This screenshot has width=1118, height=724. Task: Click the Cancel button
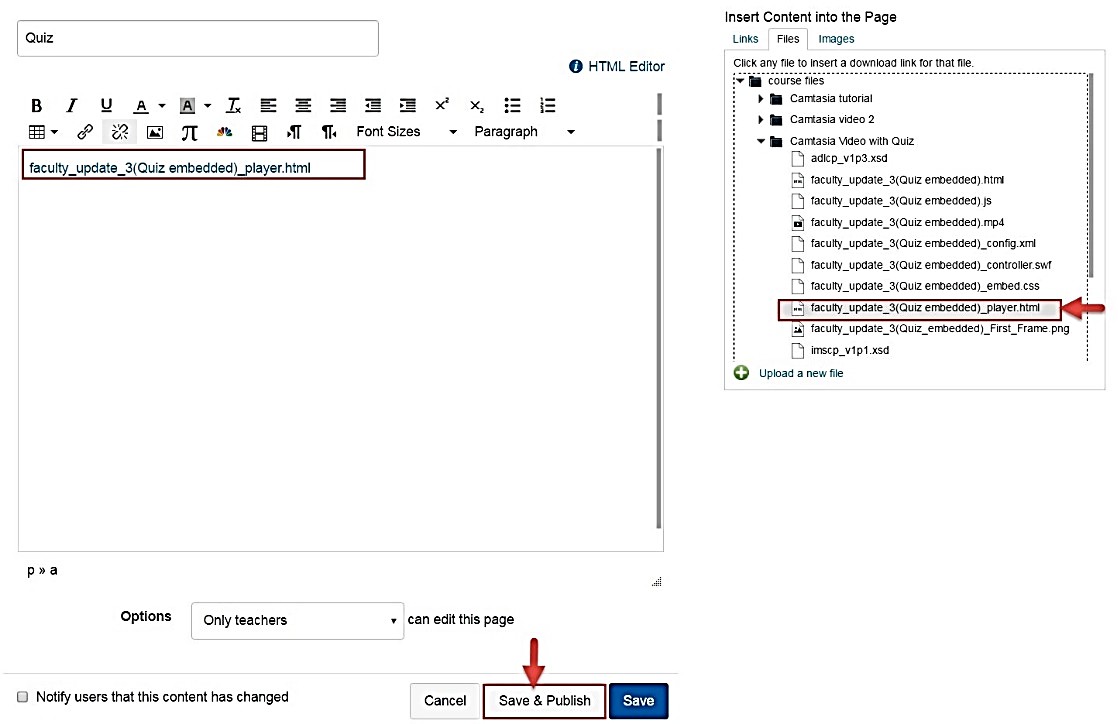click(445, 700)
